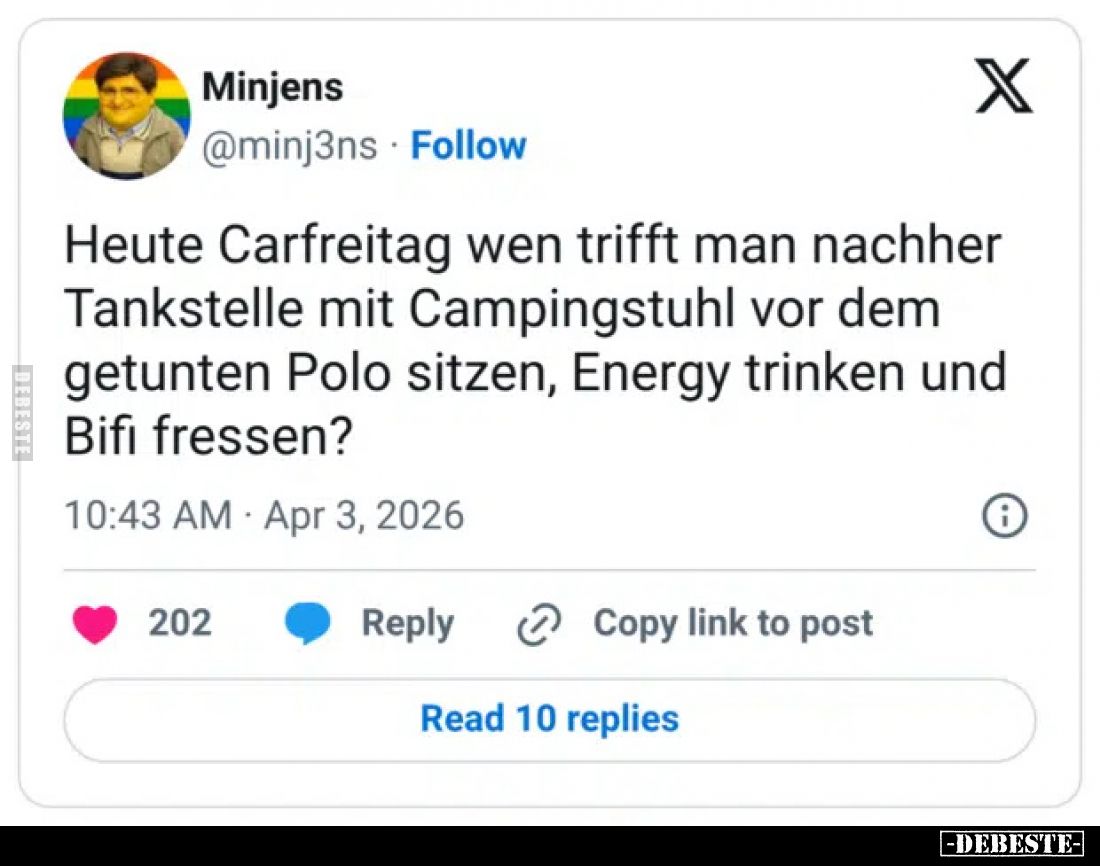Toggle following by clicking Follow
The image size is (1100, 866).
coord(468,145)
